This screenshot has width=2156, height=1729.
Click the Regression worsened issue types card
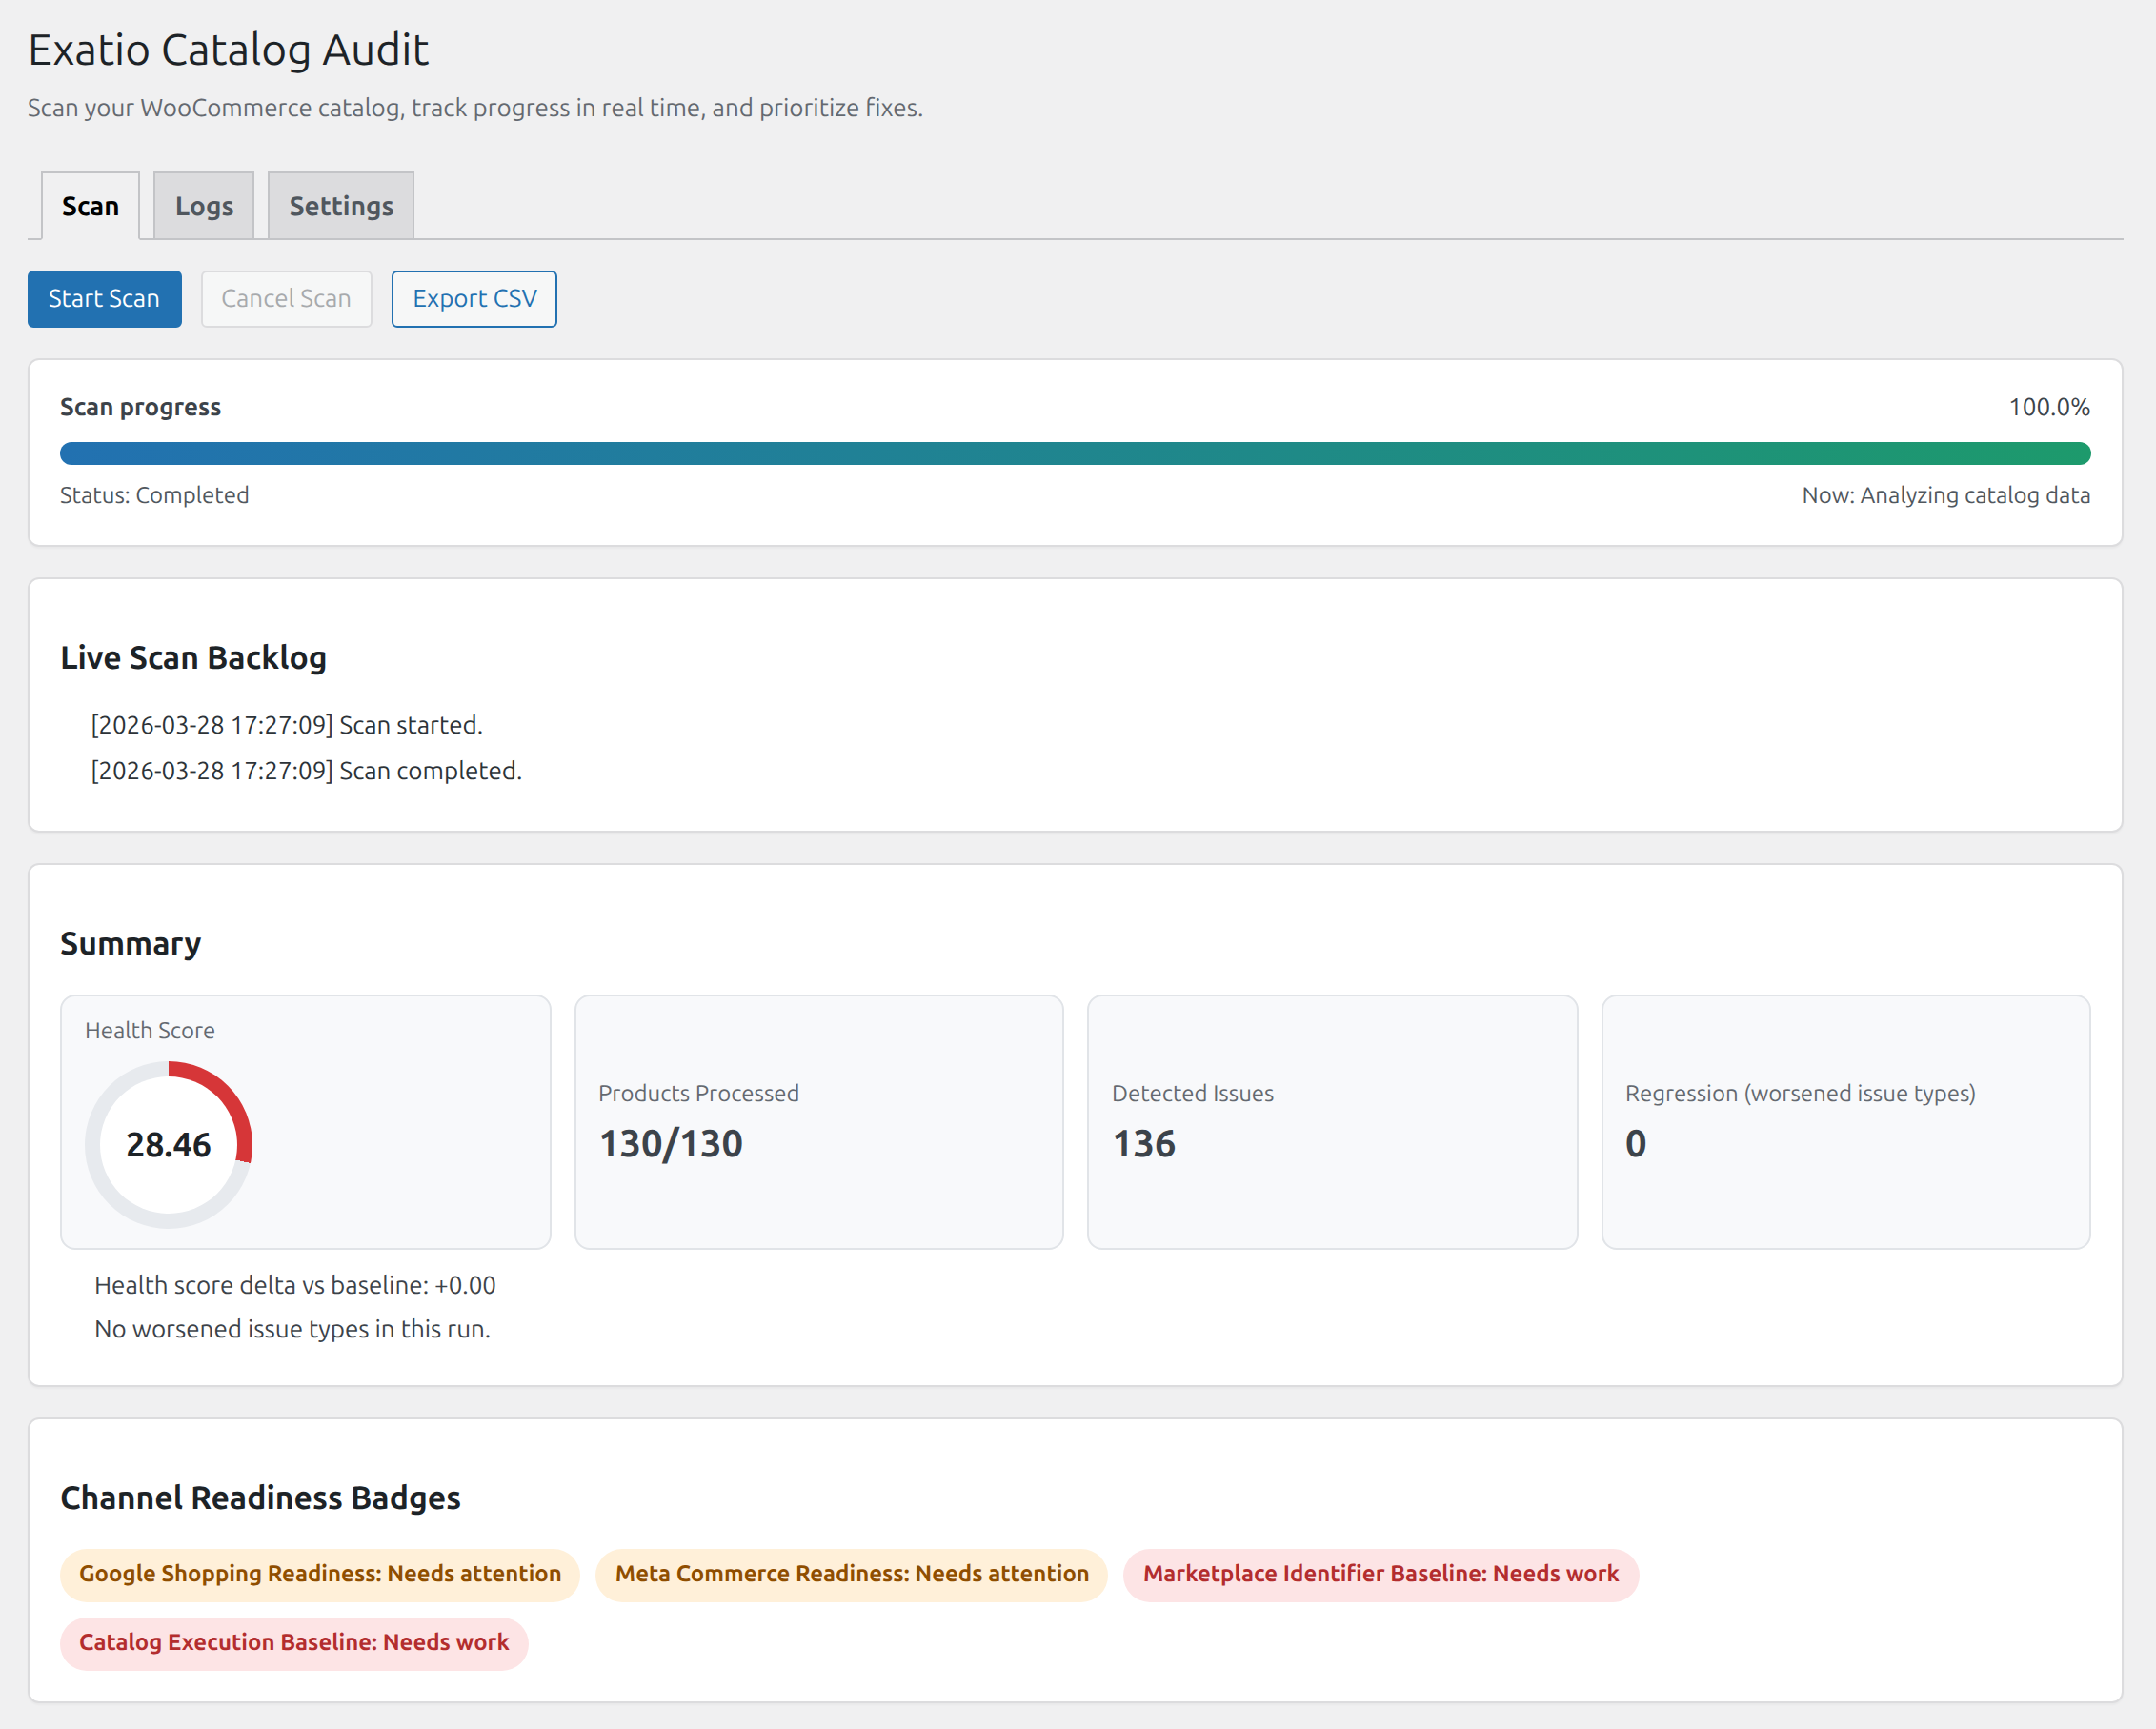pos(1846,1121)
